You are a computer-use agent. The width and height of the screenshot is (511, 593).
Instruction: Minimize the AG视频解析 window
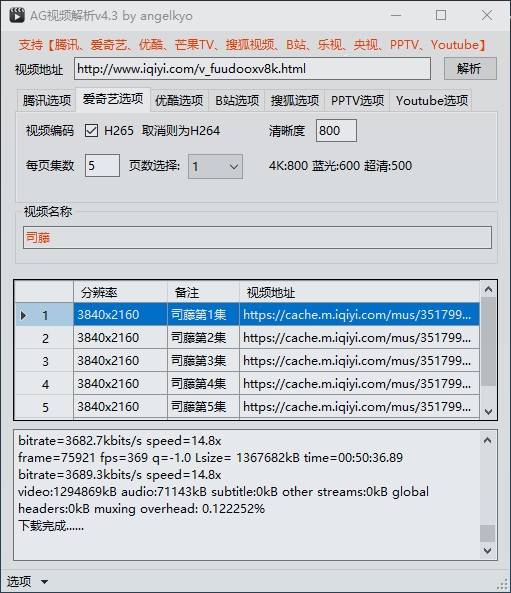(x=396, y=15)
